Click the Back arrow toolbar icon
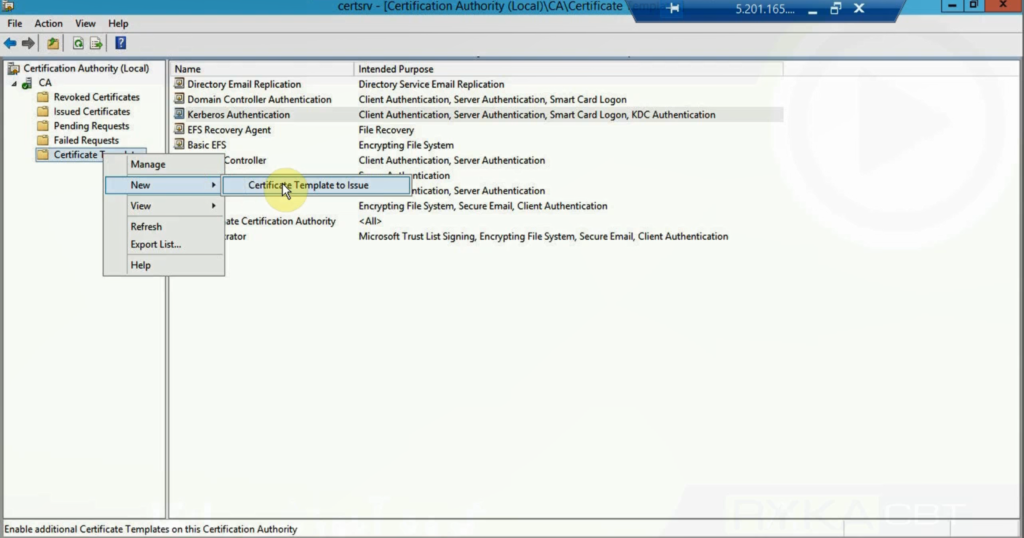This screenshot has height=538, width=1024. 10,44
